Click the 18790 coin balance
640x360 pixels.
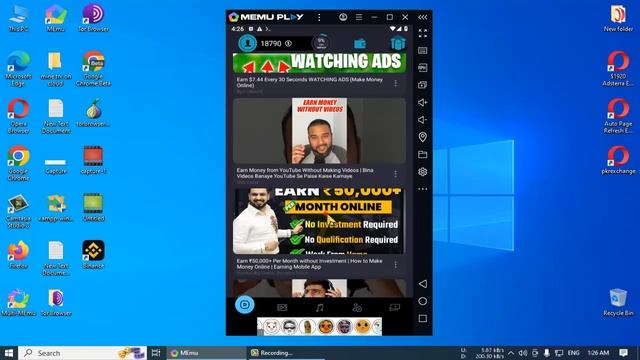pos(276,43)
